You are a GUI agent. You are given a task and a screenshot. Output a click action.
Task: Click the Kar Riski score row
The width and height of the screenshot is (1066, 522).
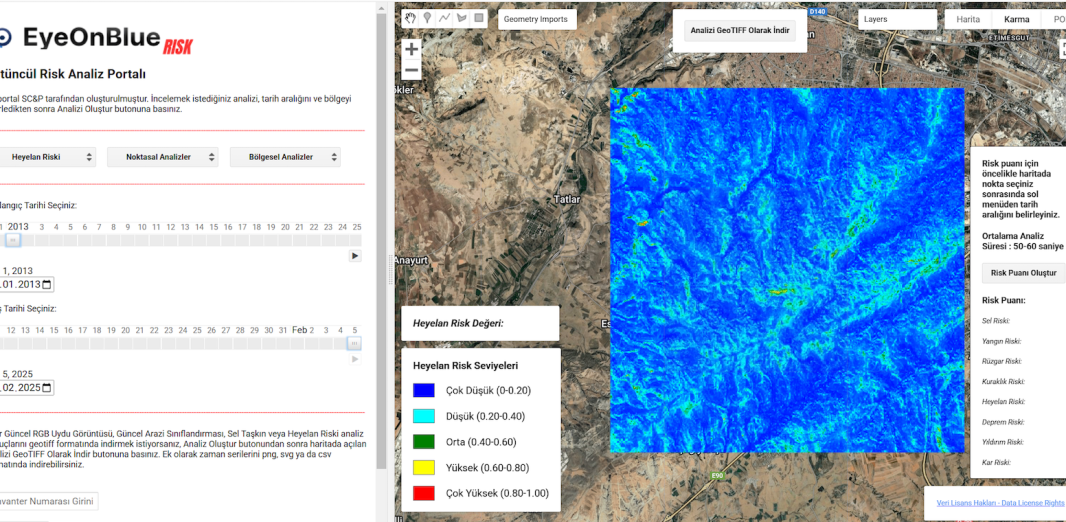(x=997, y=462)
